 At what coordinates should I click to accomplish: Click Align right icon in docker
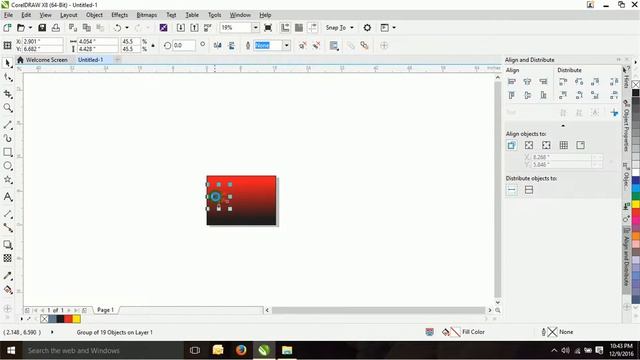pyautogui.click(x=543, y=82)
